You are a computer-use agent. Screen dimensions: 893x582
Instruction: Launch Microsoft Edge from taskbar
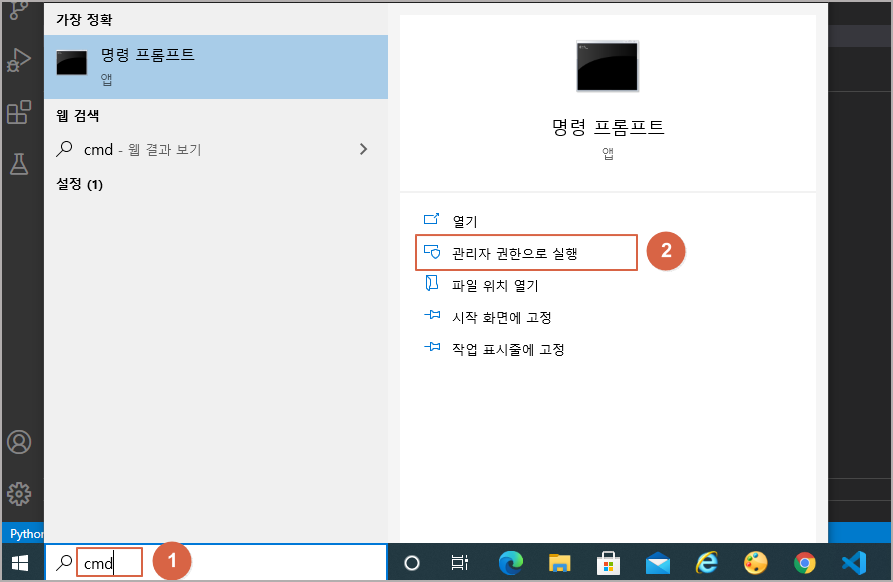click(x=511, y=563)
